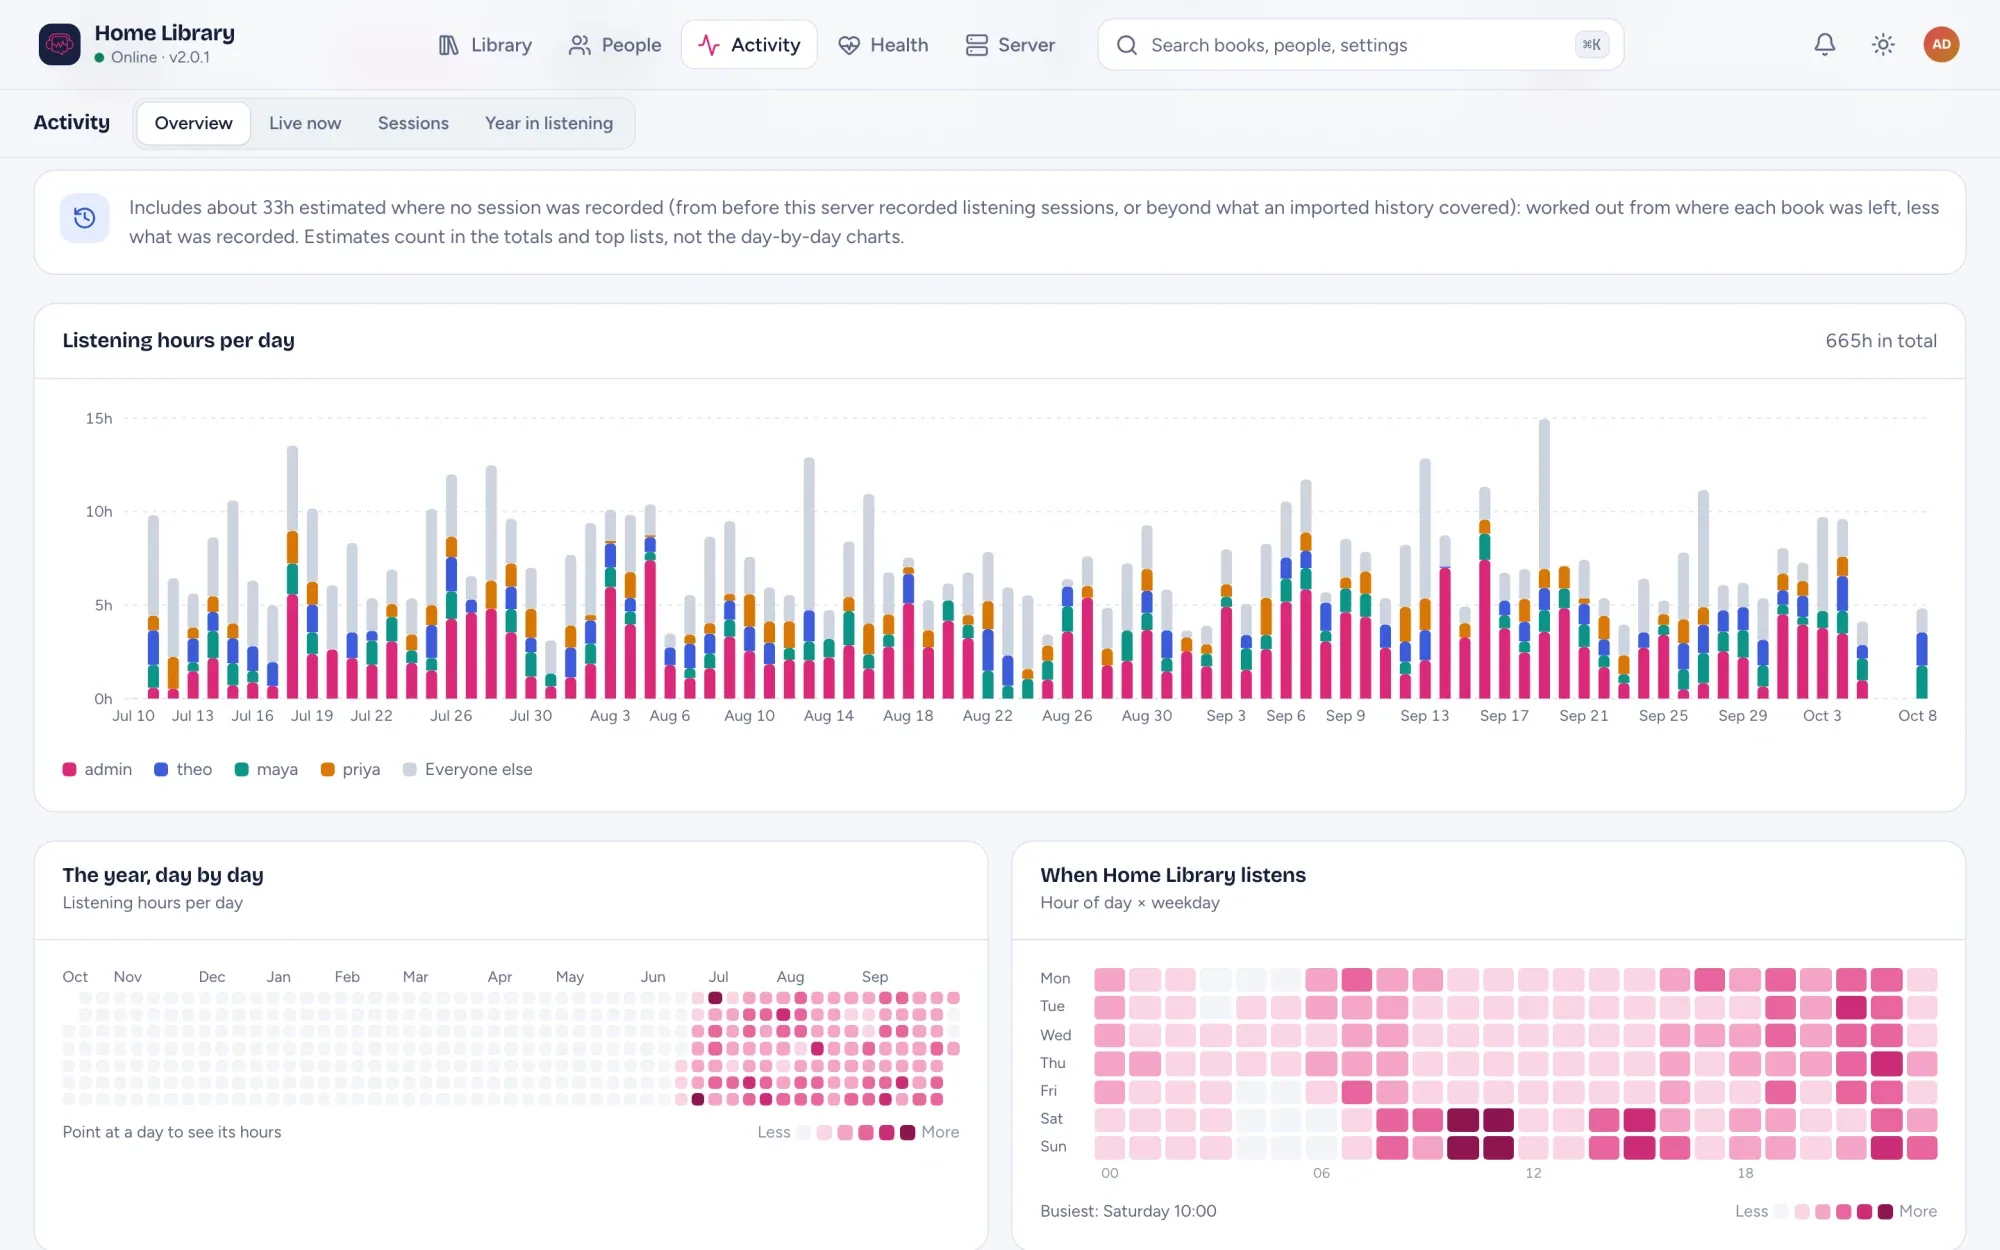
Task: Click the 'Jul' month label in year heatmap
Action: coord(719,977)
